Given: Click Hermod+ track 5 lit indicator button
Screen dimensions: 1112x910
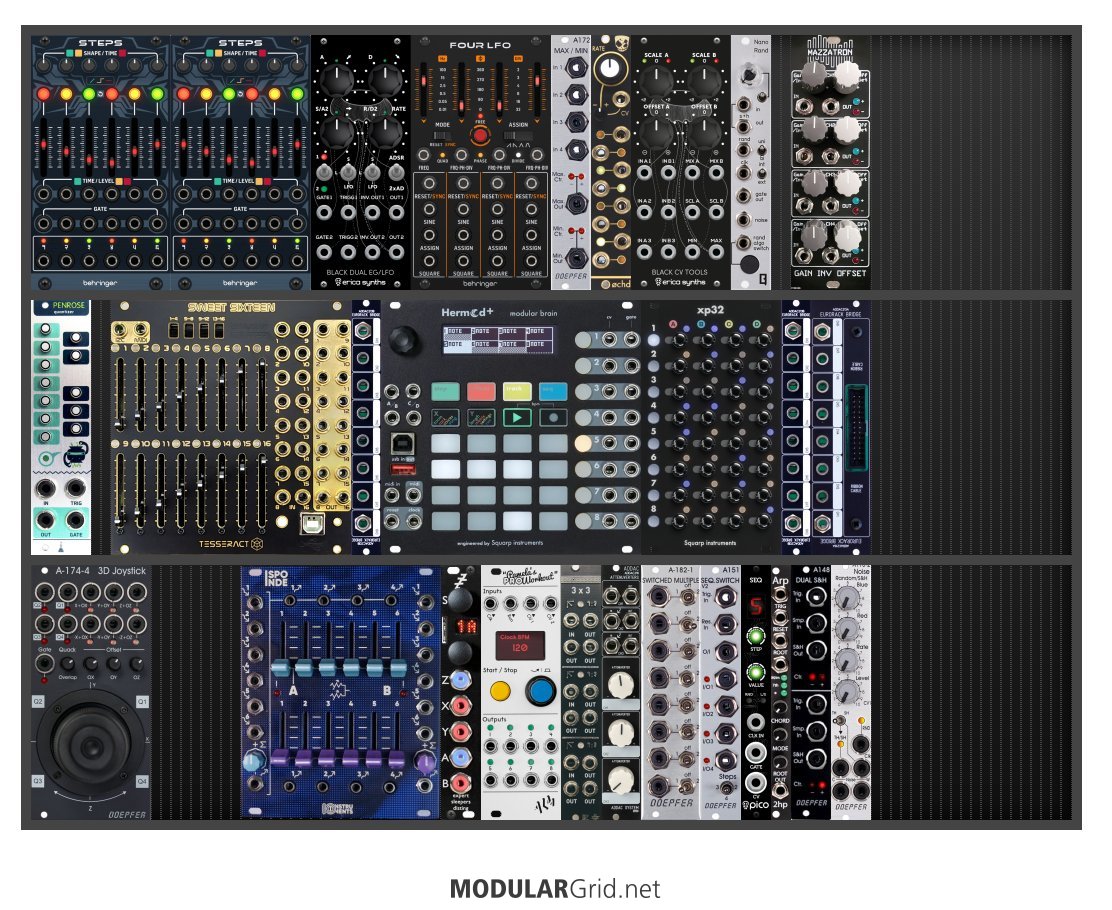Looking at the screenshot, I should 583,443.
